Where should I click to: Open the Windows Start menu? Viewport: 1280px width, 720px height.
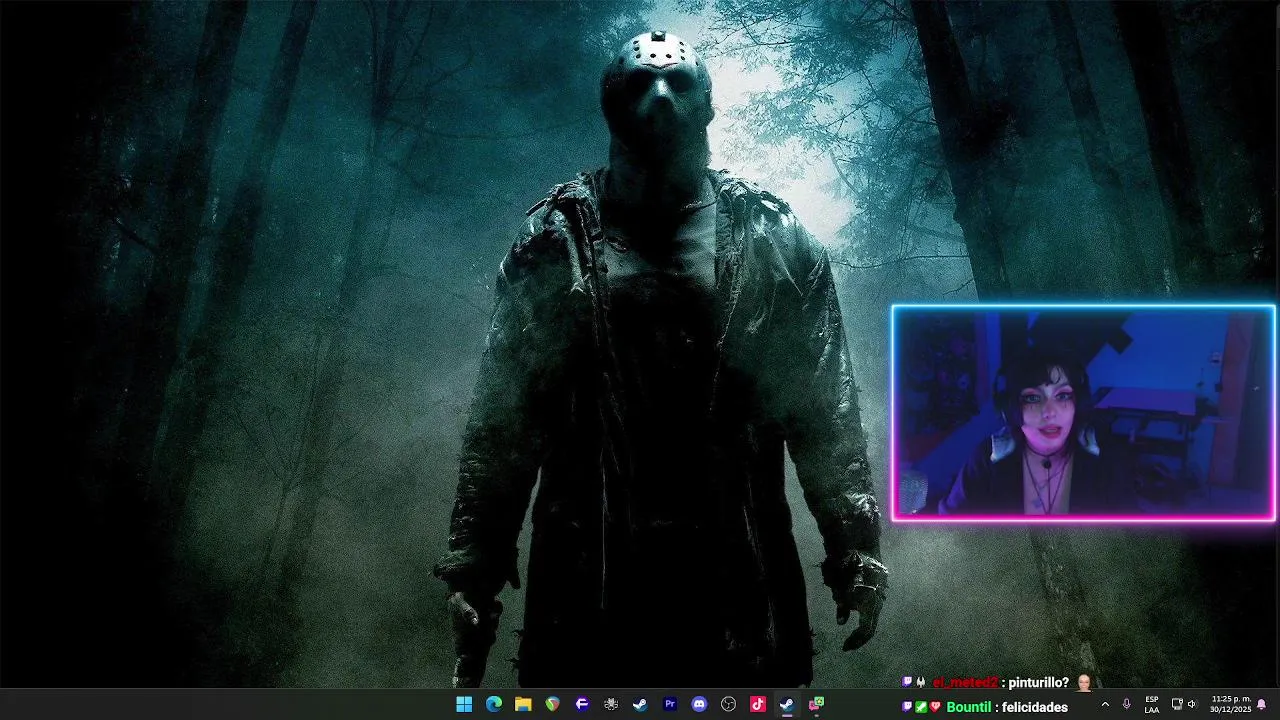click(464, 704)
